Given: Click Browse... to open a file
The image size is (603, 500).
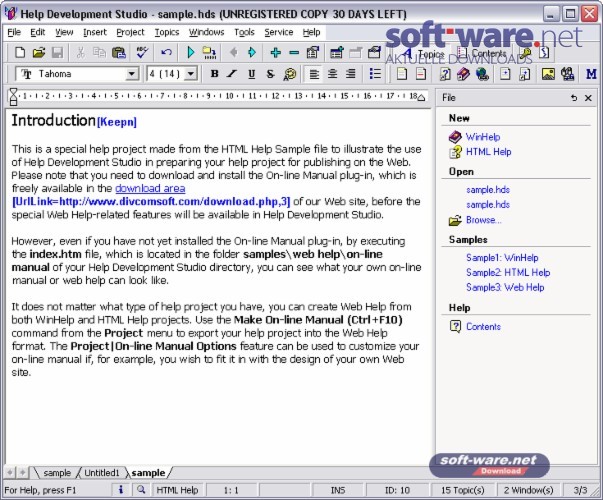Looking at the screenshot, I should (483, 220).
